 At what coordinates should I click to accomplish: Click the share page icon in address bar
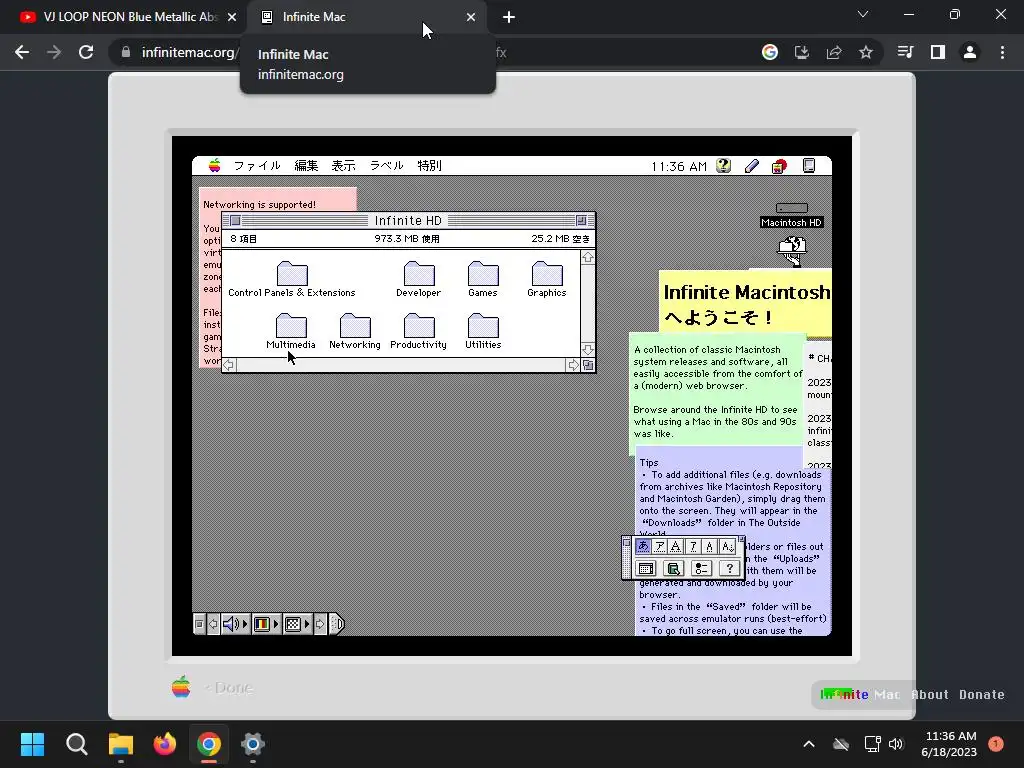click(834, 52)
